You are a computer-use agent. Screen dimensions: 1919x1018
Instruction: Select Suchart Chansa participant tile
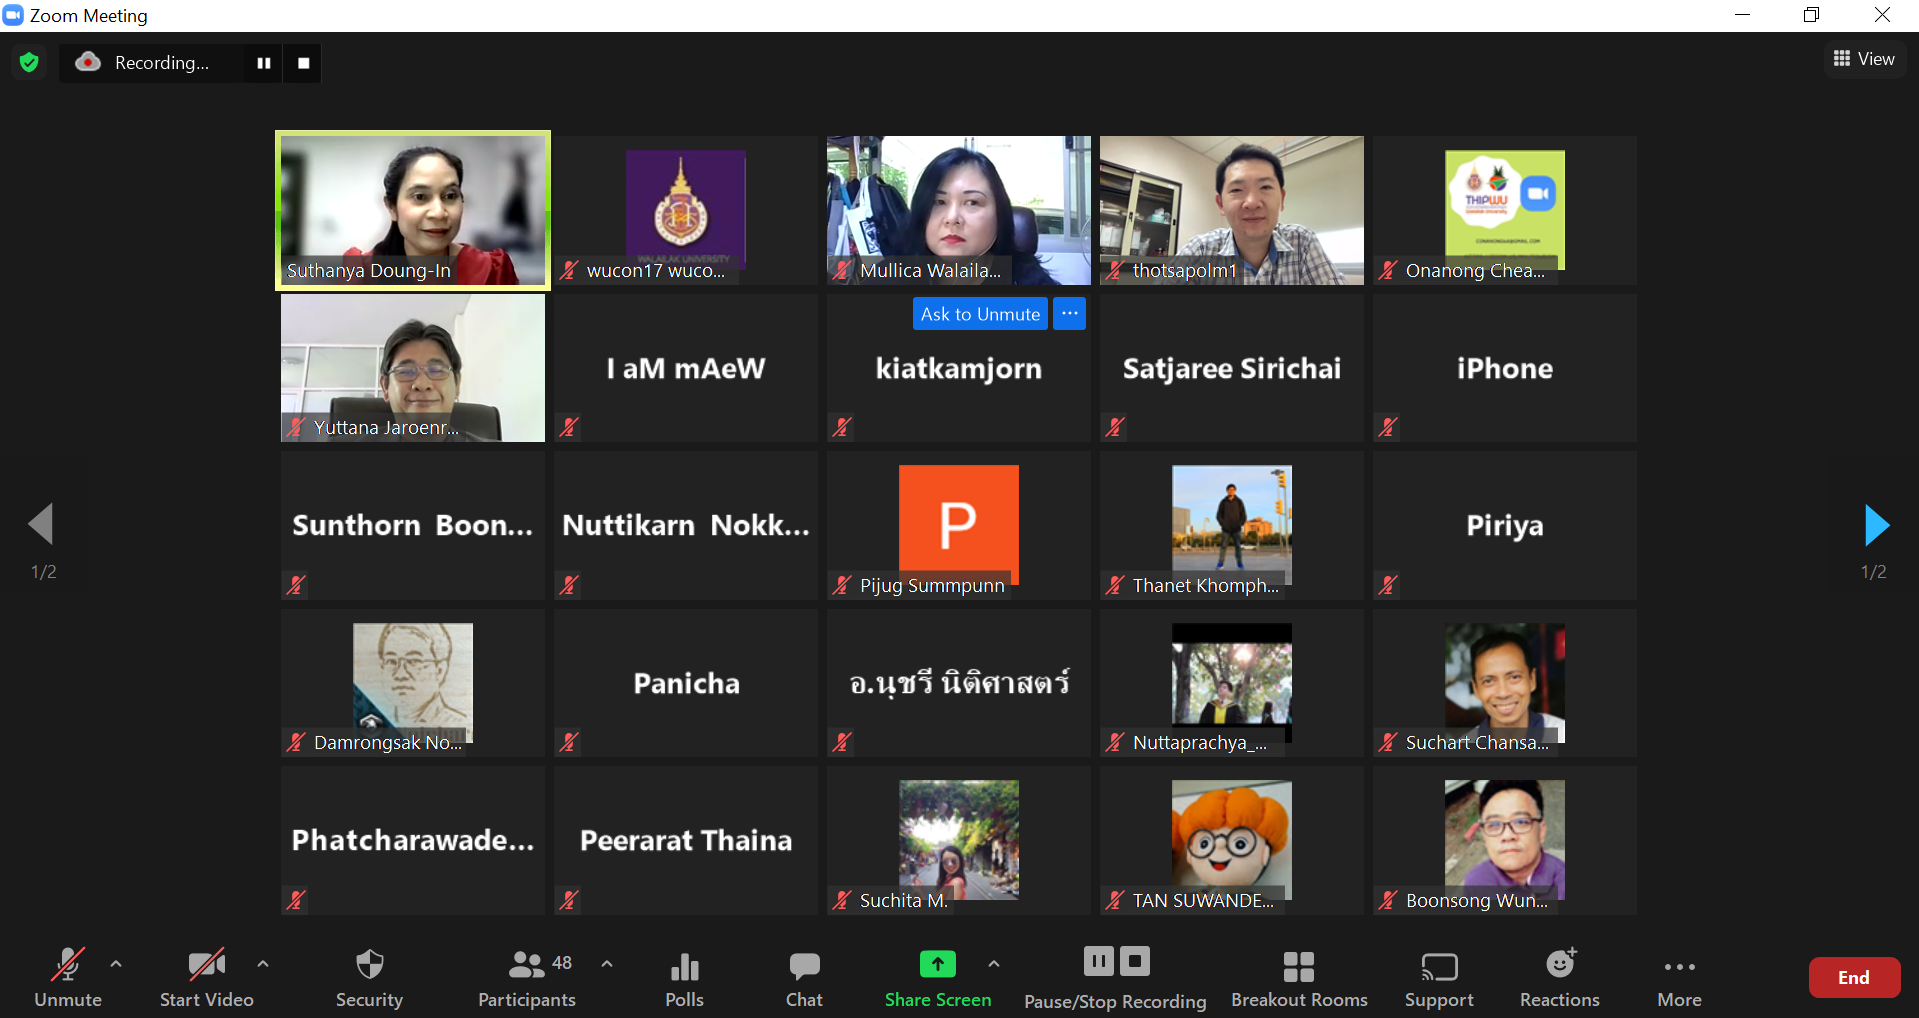1505,683
